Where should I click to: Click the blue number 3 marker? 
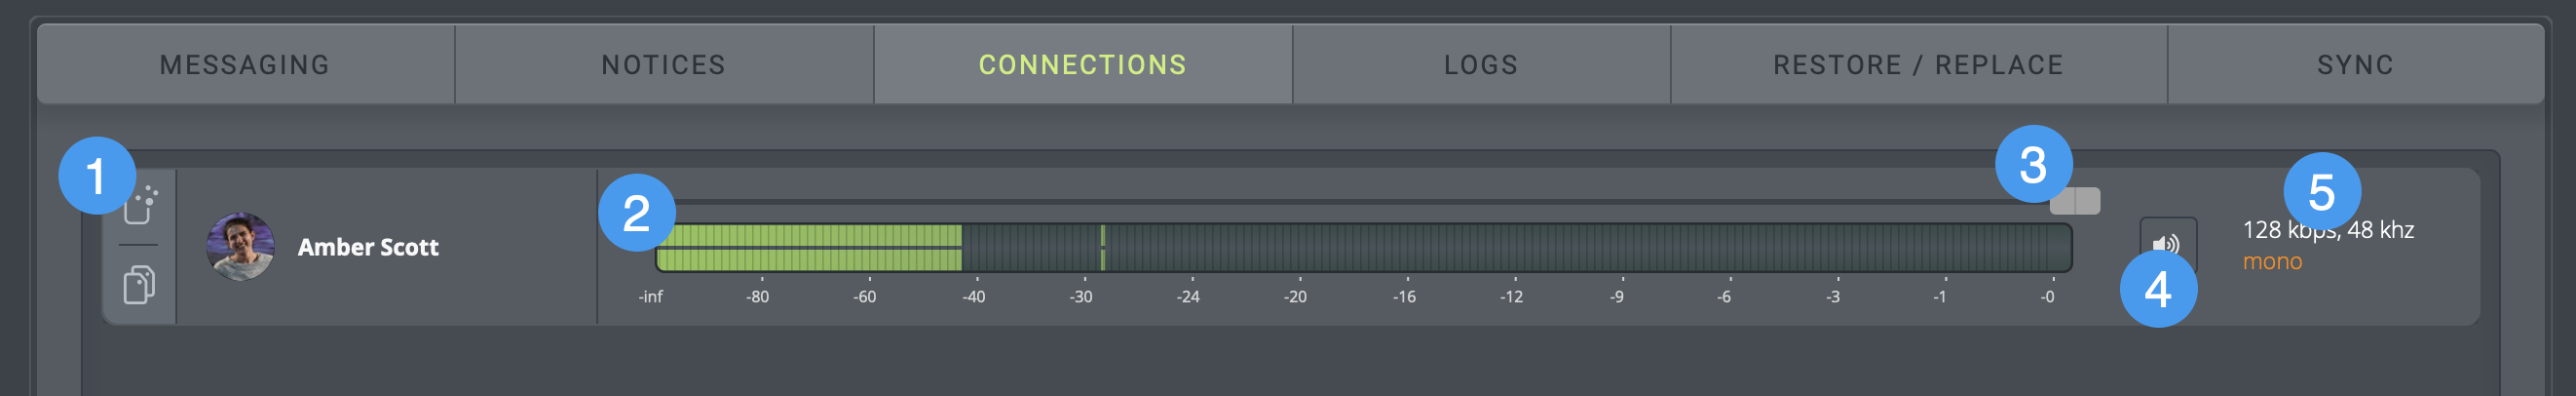(x=2033, y=164)
